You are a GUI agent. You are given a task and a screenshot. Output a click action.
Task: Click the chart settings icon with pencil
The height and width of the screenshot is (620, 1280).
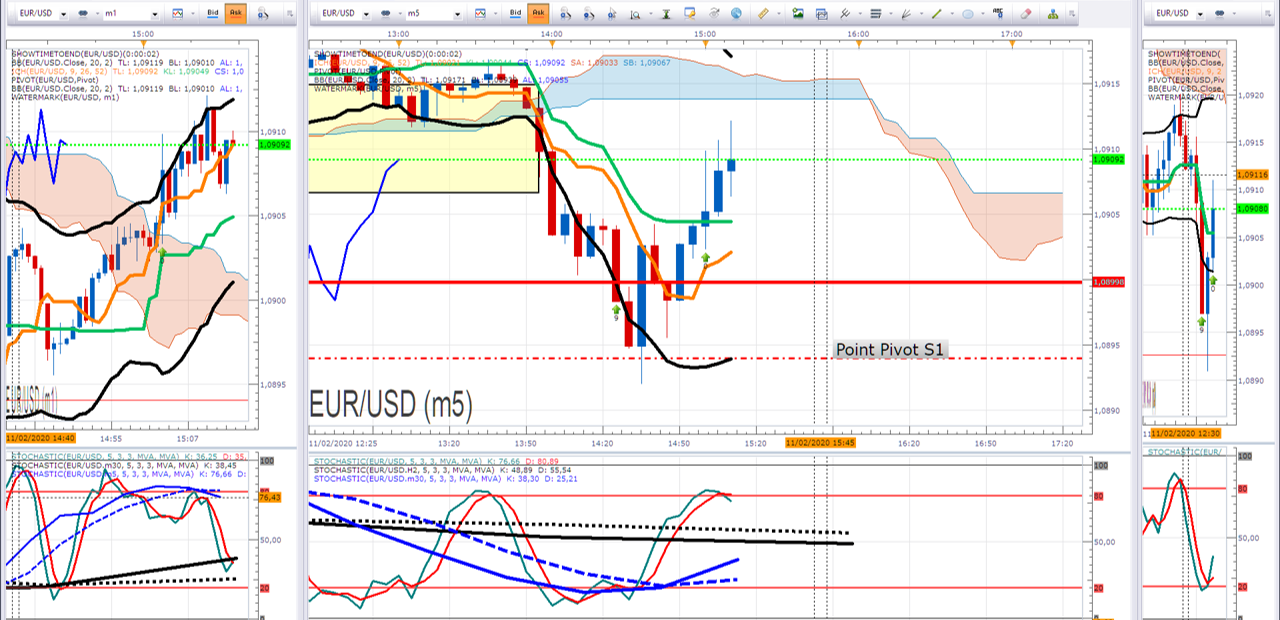tap(690, 14)
